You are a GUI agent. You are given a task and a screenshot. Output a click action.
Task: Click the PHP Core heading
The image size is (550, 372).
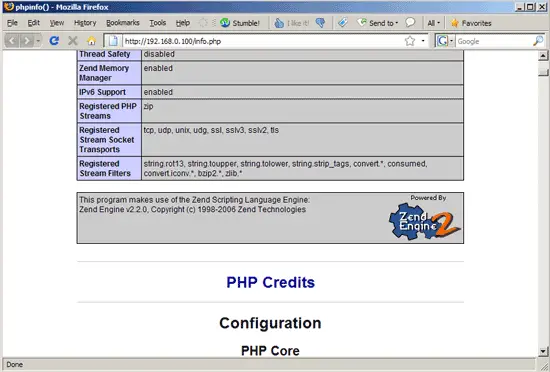click(270, 351)
